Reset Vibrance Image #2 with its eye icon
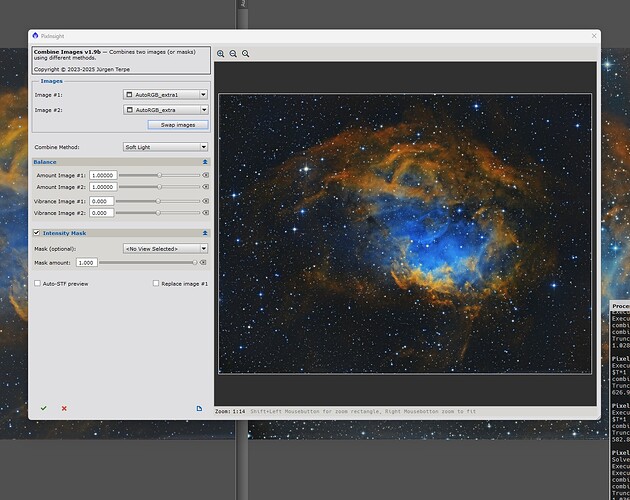This screenshot has width=630, height=500. pos(206,213)
